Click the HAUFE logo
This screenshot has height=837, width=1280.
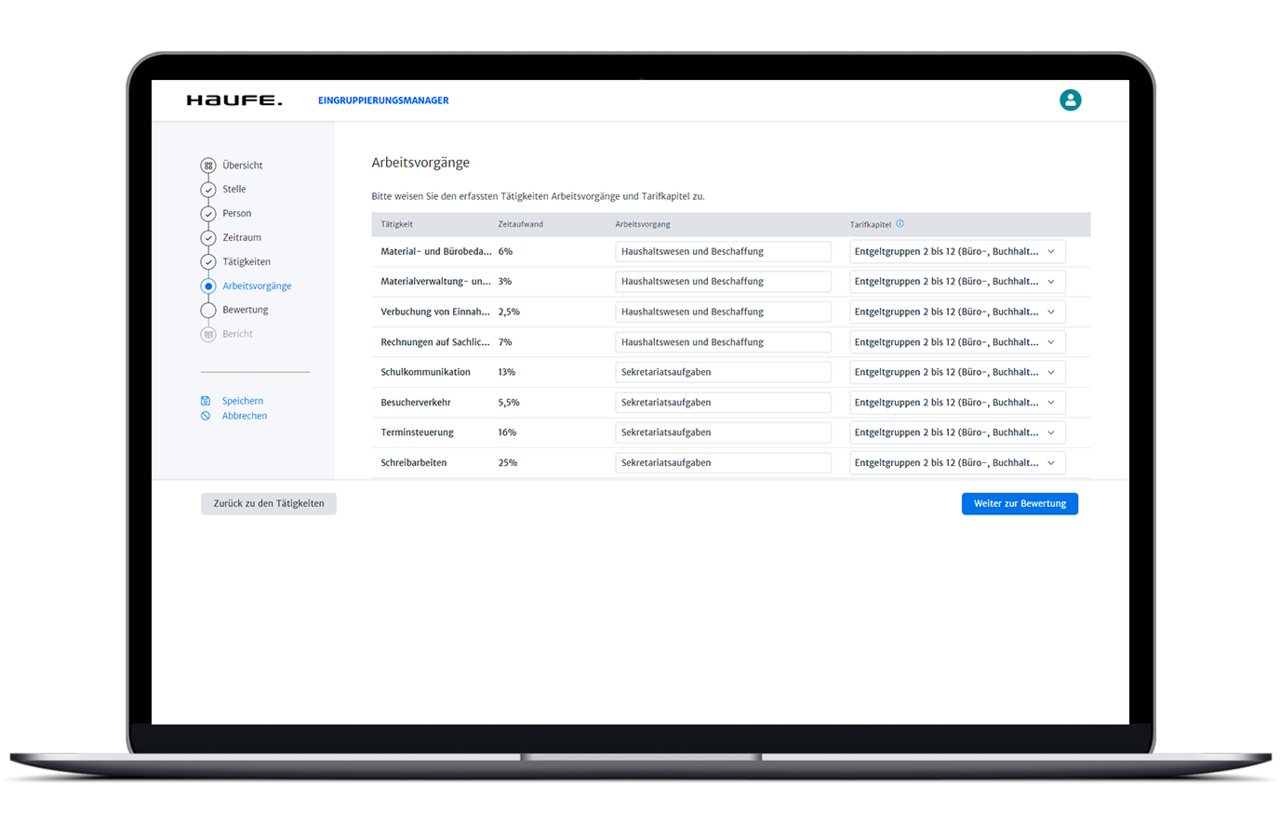tap(234, 100)
